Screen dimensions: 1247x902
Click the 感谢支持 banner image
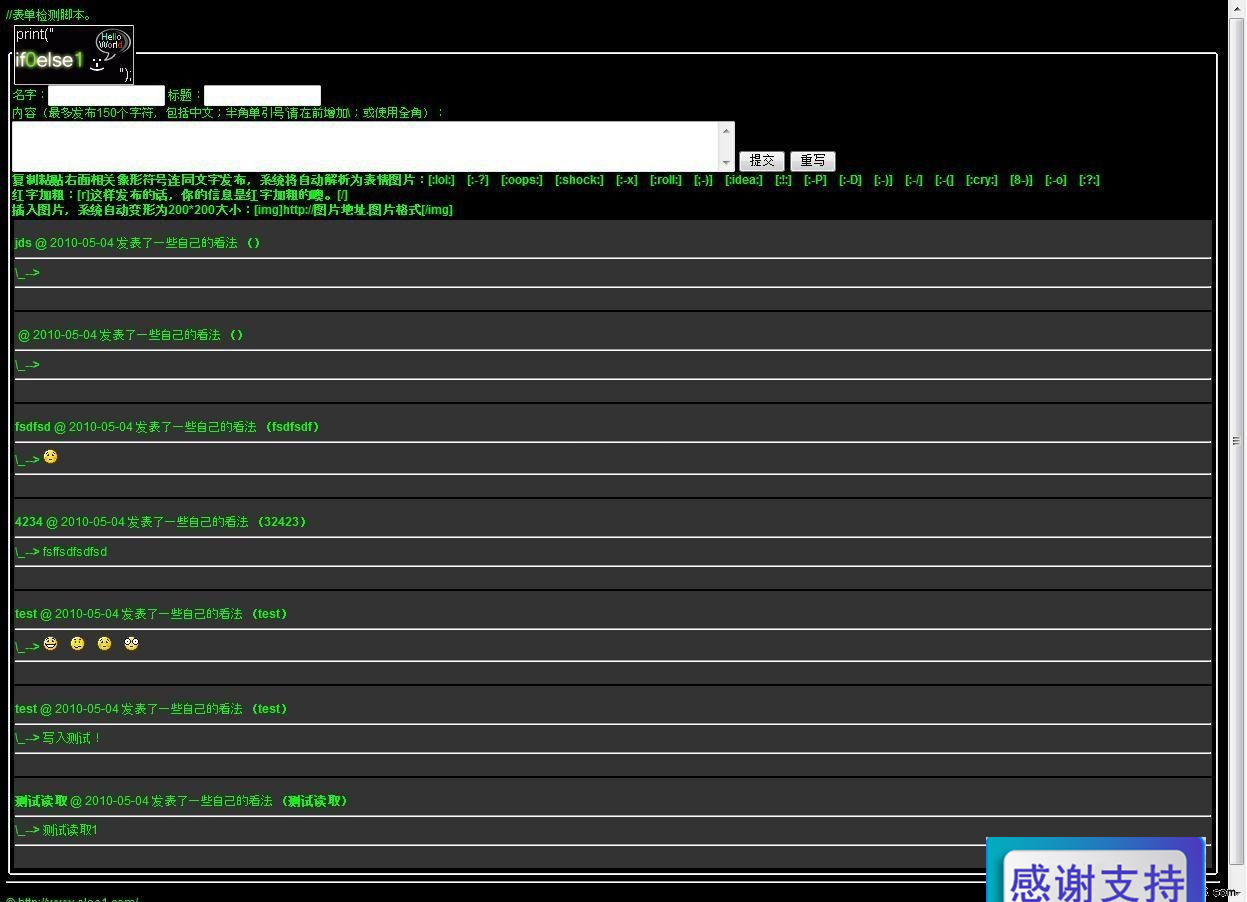[x=1096, y=870]
